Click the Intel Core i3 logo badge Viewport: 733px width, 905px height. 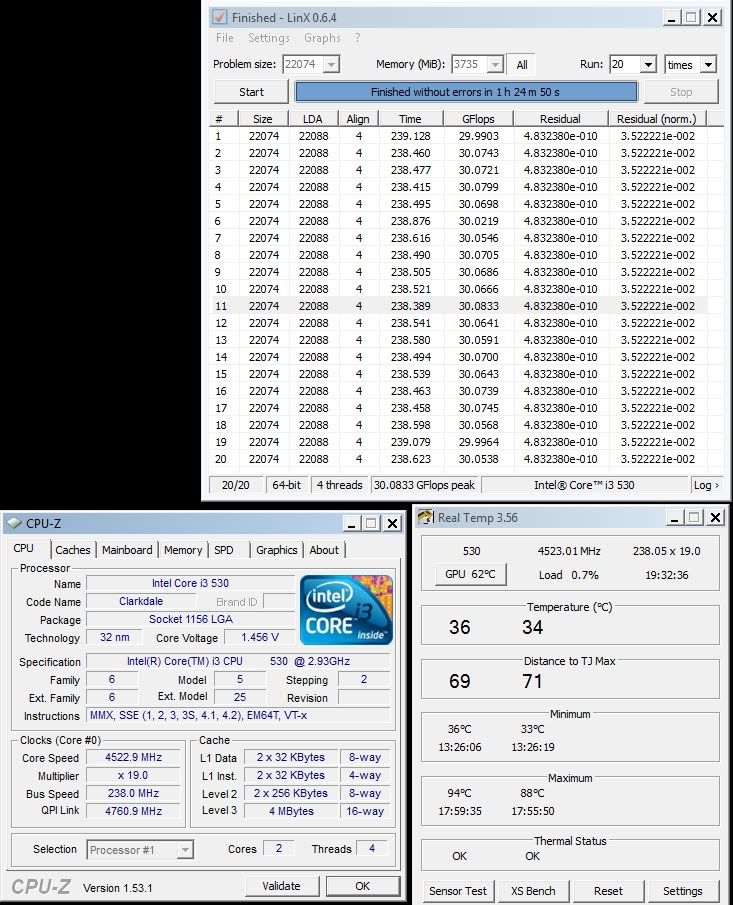tap(346, 610)
